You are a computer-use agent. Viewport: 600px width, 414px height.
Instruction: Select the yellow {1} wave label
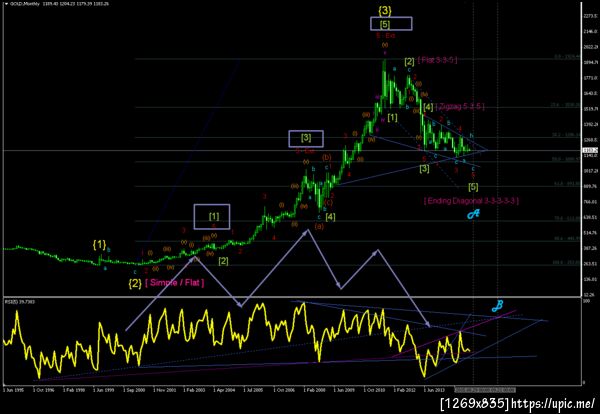click(x=99, y=244)
